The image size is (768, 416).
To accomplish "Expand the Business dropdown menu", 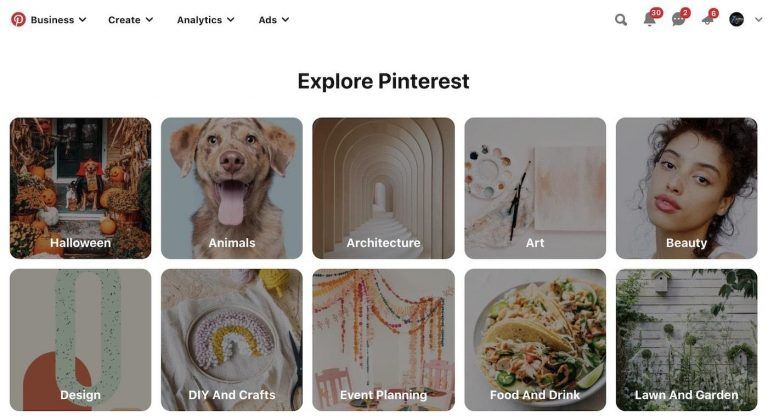I will [58, 20].
